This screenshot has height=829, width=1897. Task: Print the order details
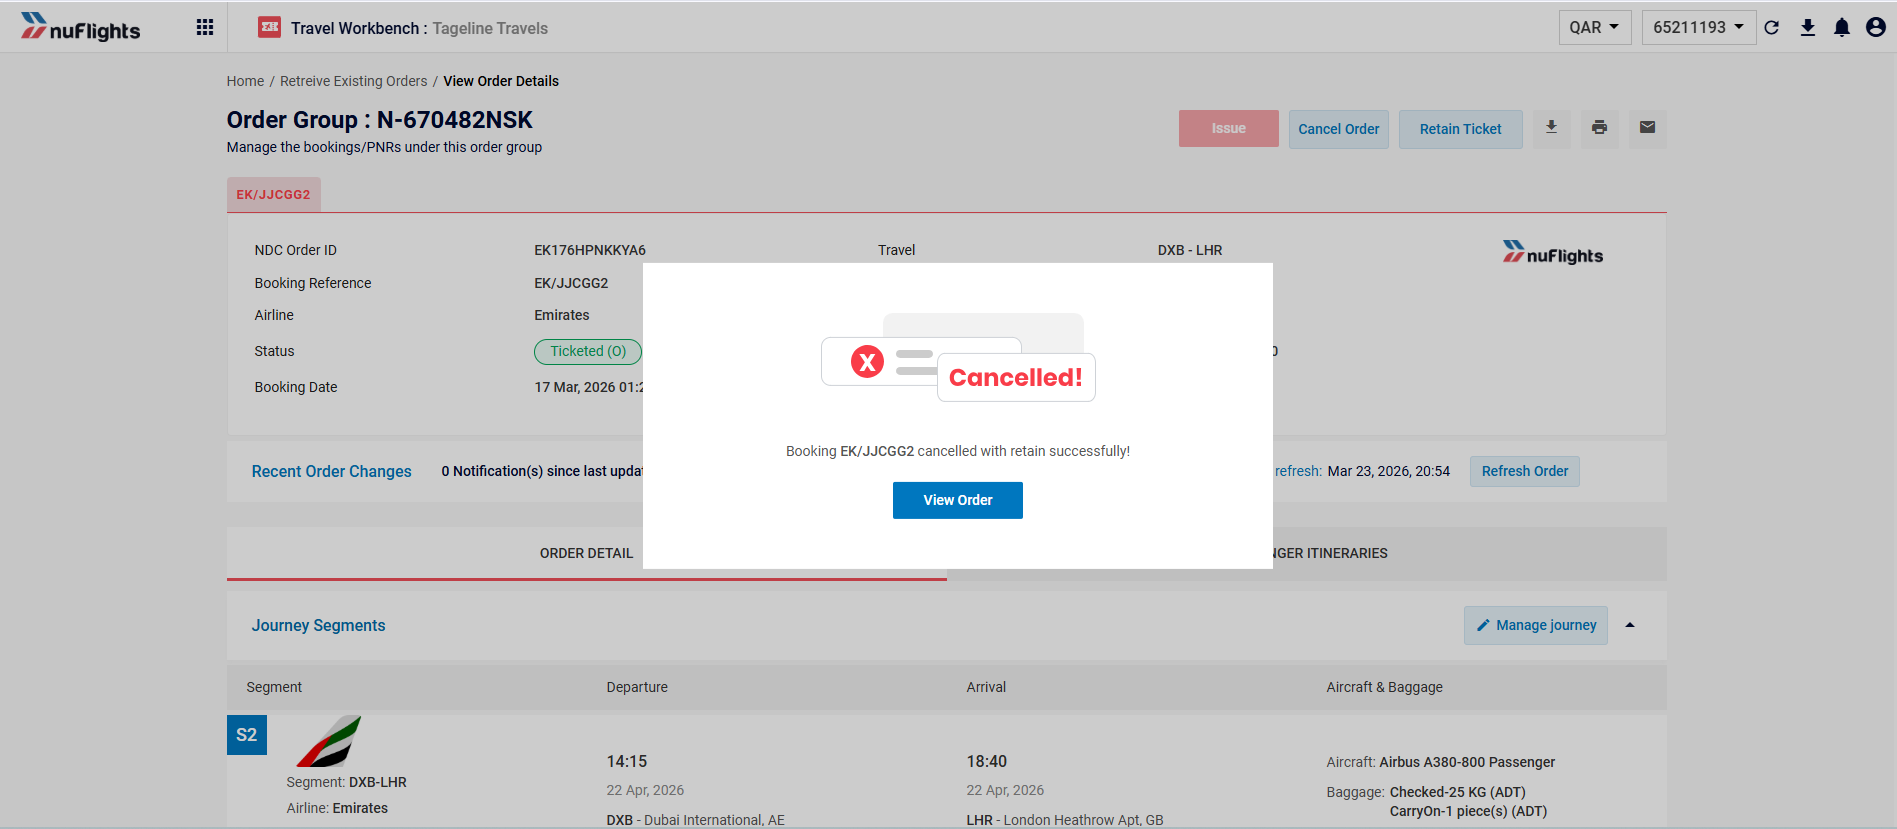pyautogui.click(x=1599, y=128)
